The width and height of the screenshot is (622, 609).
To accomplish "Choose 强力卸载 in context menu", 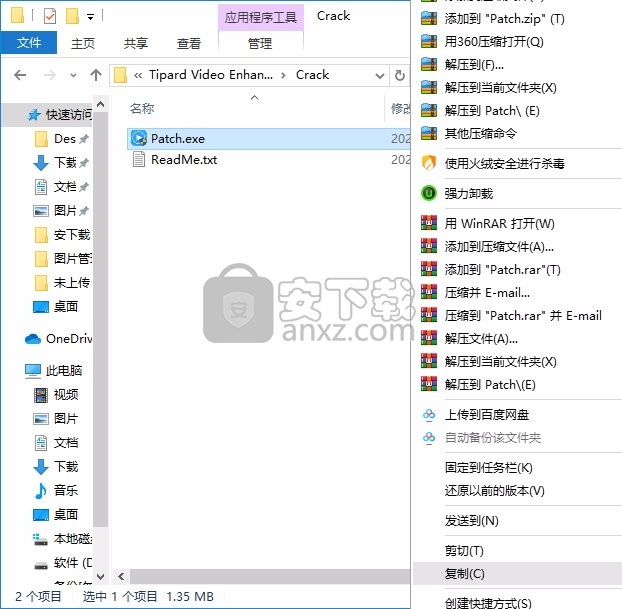I will click(517, 194).
